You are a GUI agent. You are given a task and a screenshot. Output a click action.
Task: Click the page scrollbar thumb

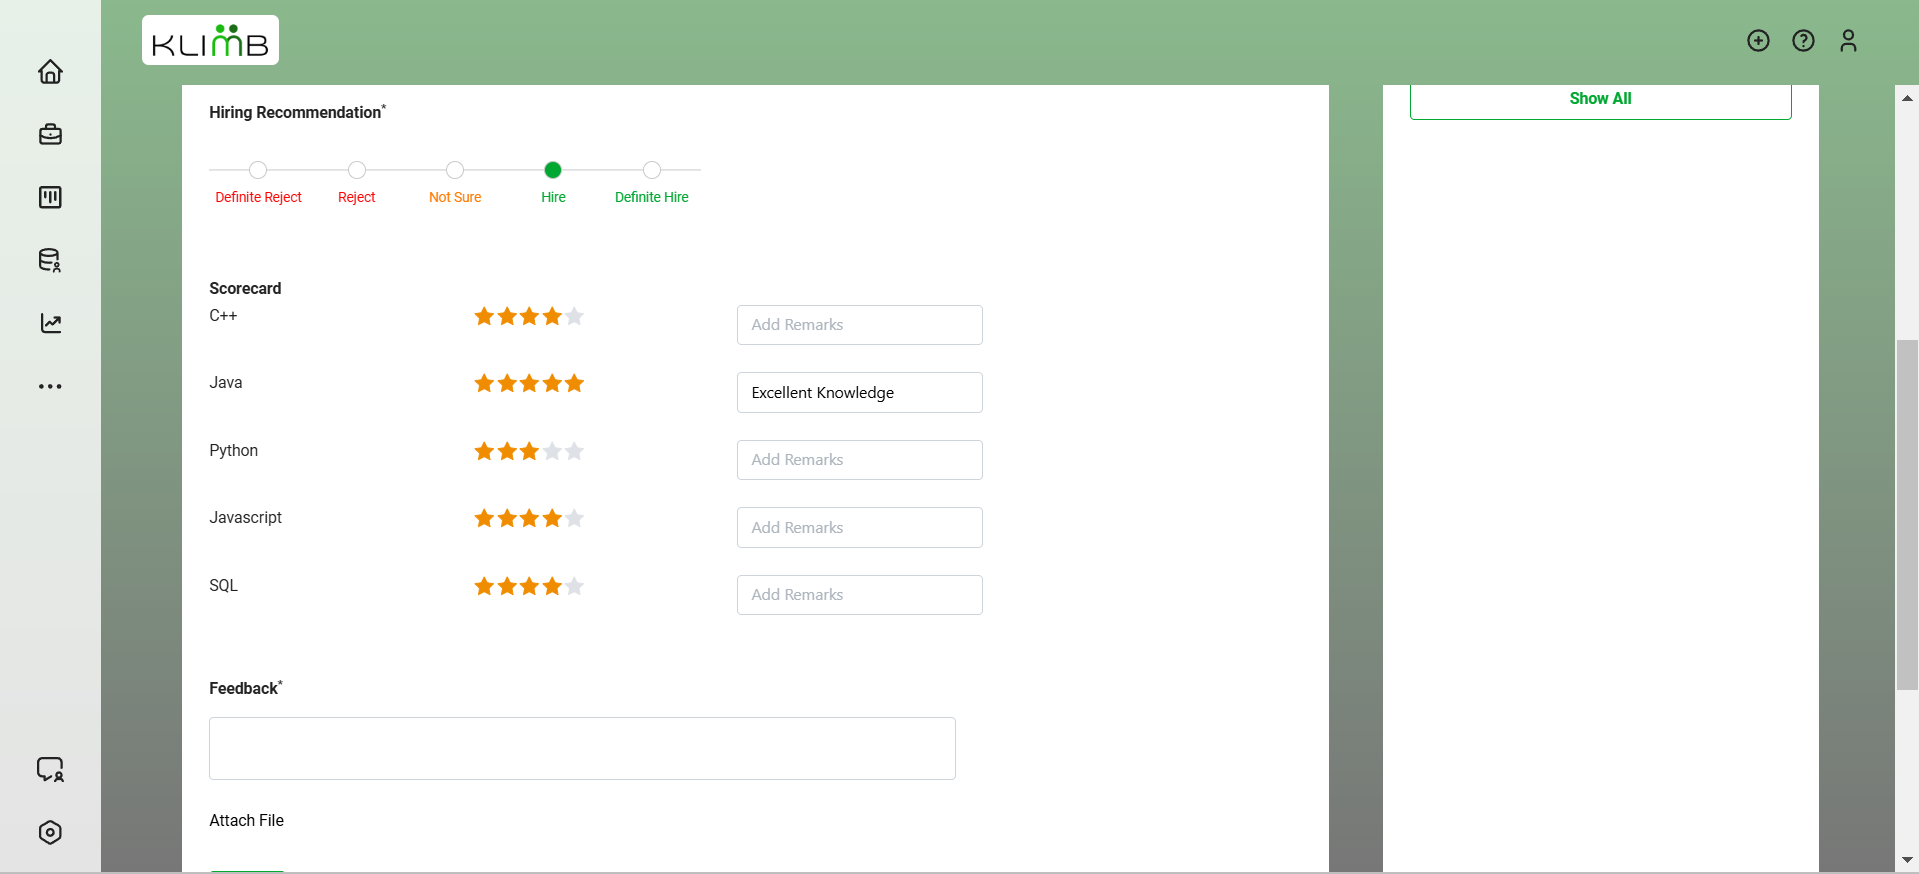click(1907, 515)
